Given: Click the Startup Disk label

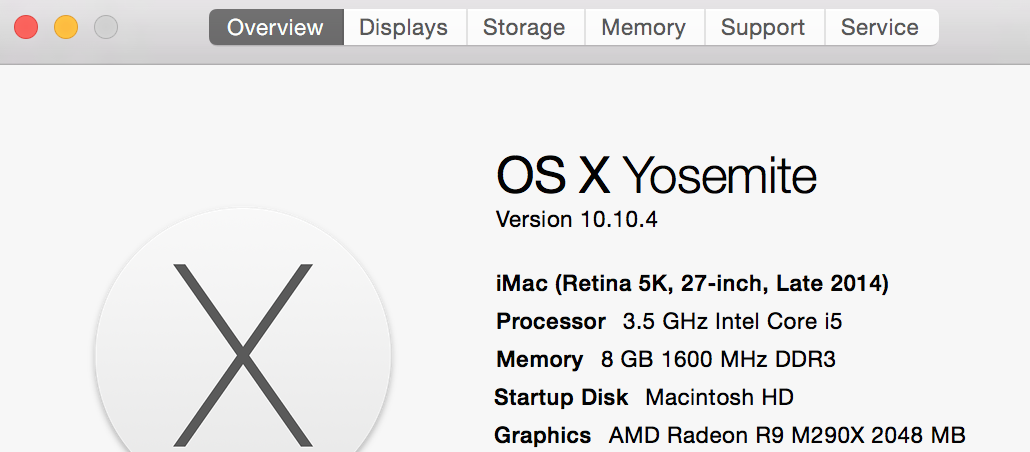Looking at the screenshot, I should (x=561, y=398).
